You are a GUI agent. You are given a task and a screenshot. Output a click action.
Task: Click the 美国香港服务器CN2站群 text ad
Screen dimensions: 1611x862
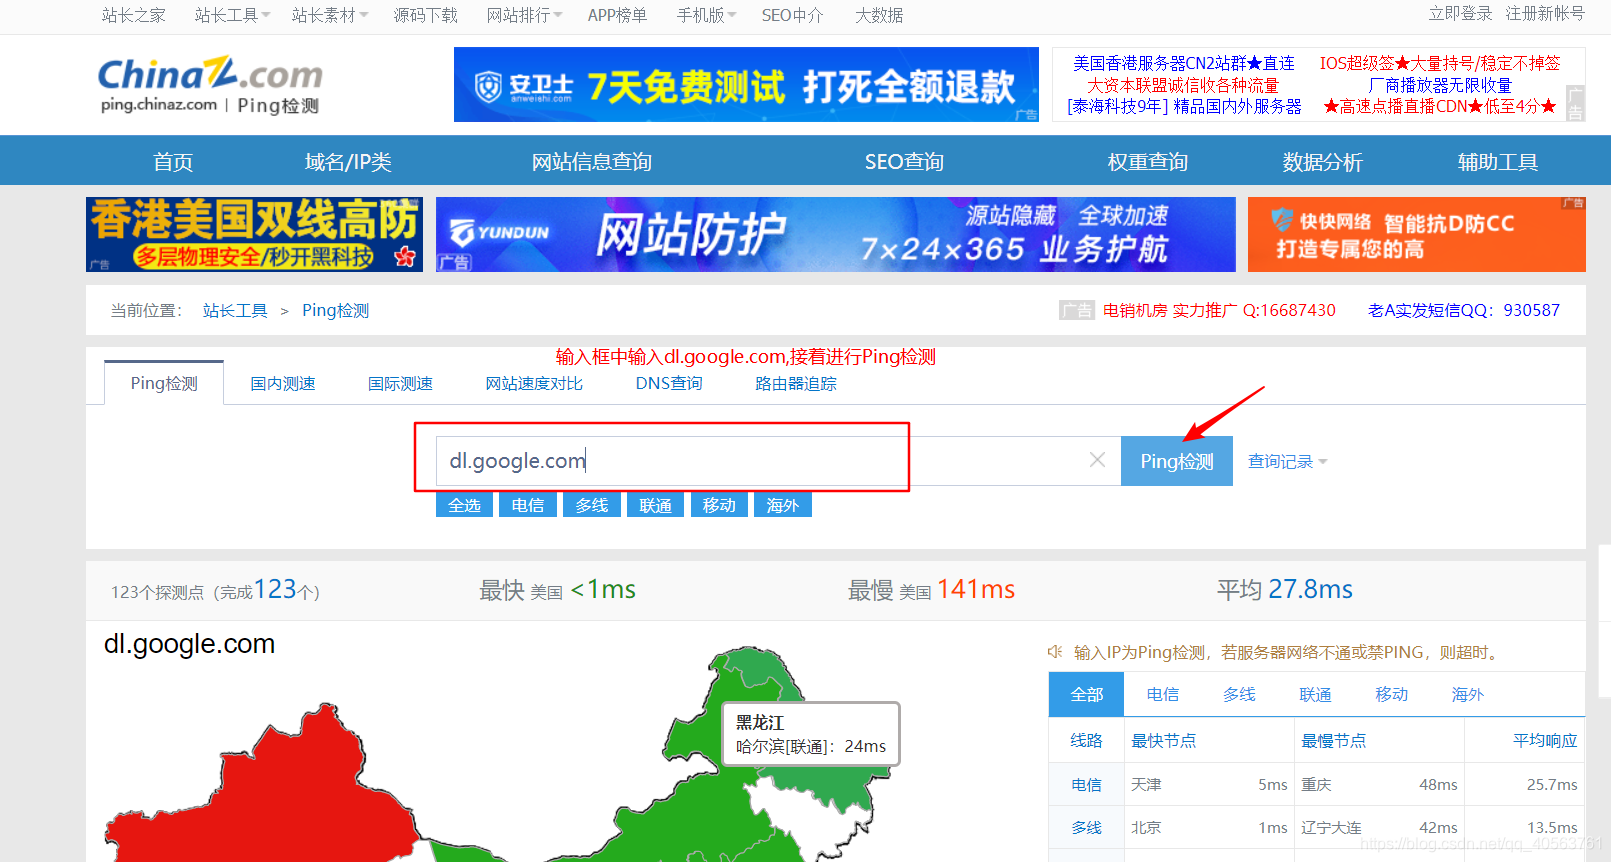coord(1184,63)
